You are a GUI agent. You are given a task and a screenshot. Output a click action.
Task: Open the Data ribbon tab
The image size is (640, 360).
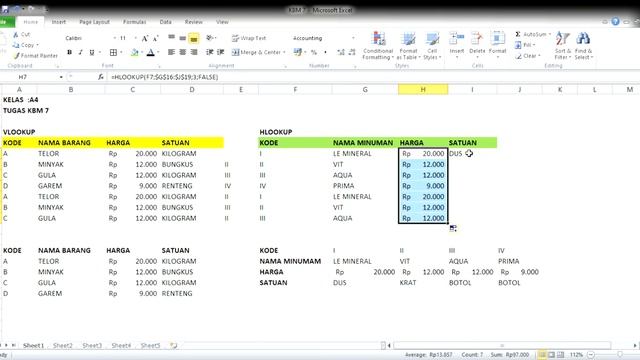coord(165,22)
